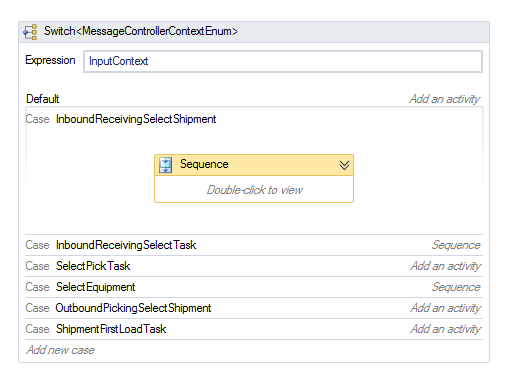Click Sequence label of SelectEquipment case

pos(456,287)
